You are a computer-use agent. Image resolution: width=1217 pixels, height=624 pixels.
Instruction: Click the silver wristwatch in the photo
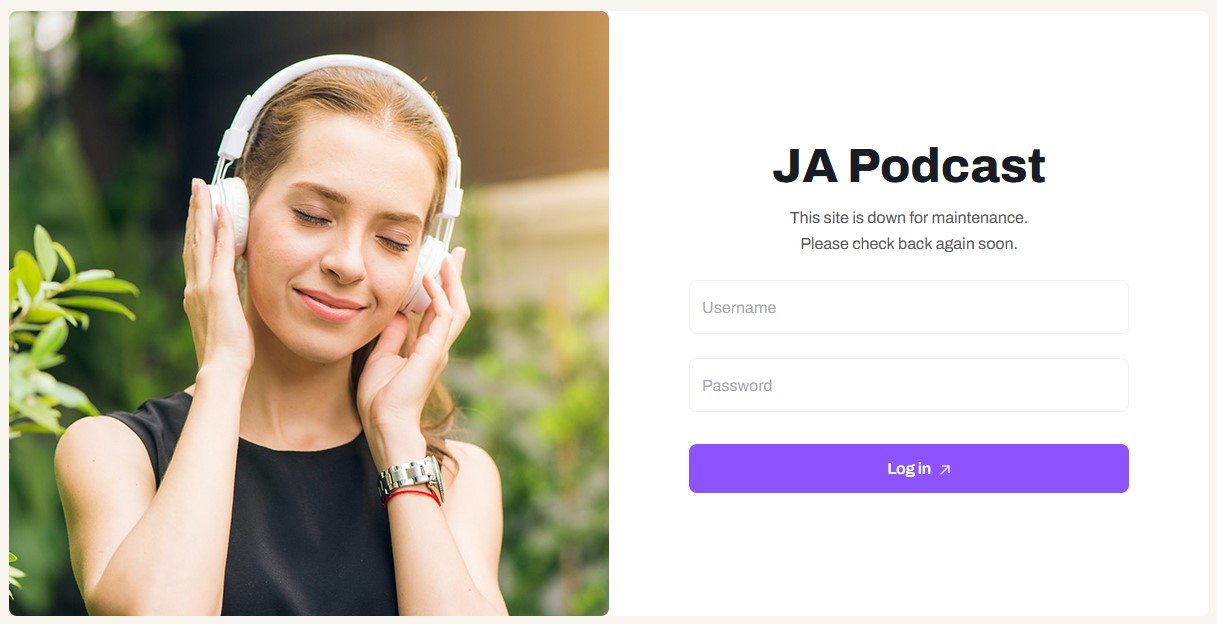[410, 478]
